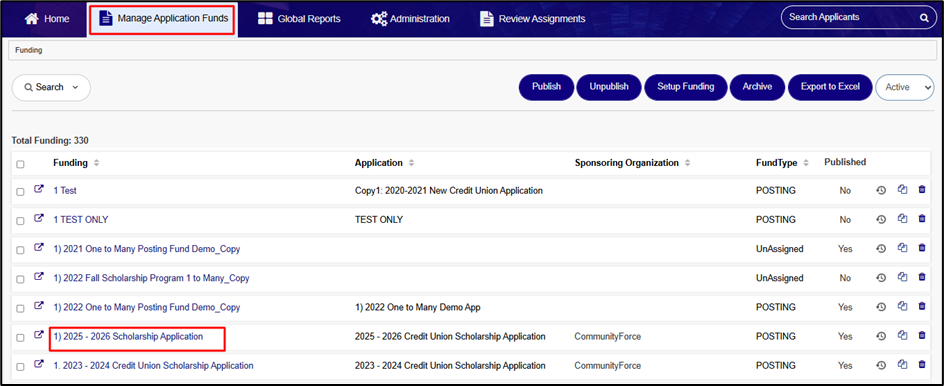Check the box for 1 TEST ONLY row

tap(20, 221)
